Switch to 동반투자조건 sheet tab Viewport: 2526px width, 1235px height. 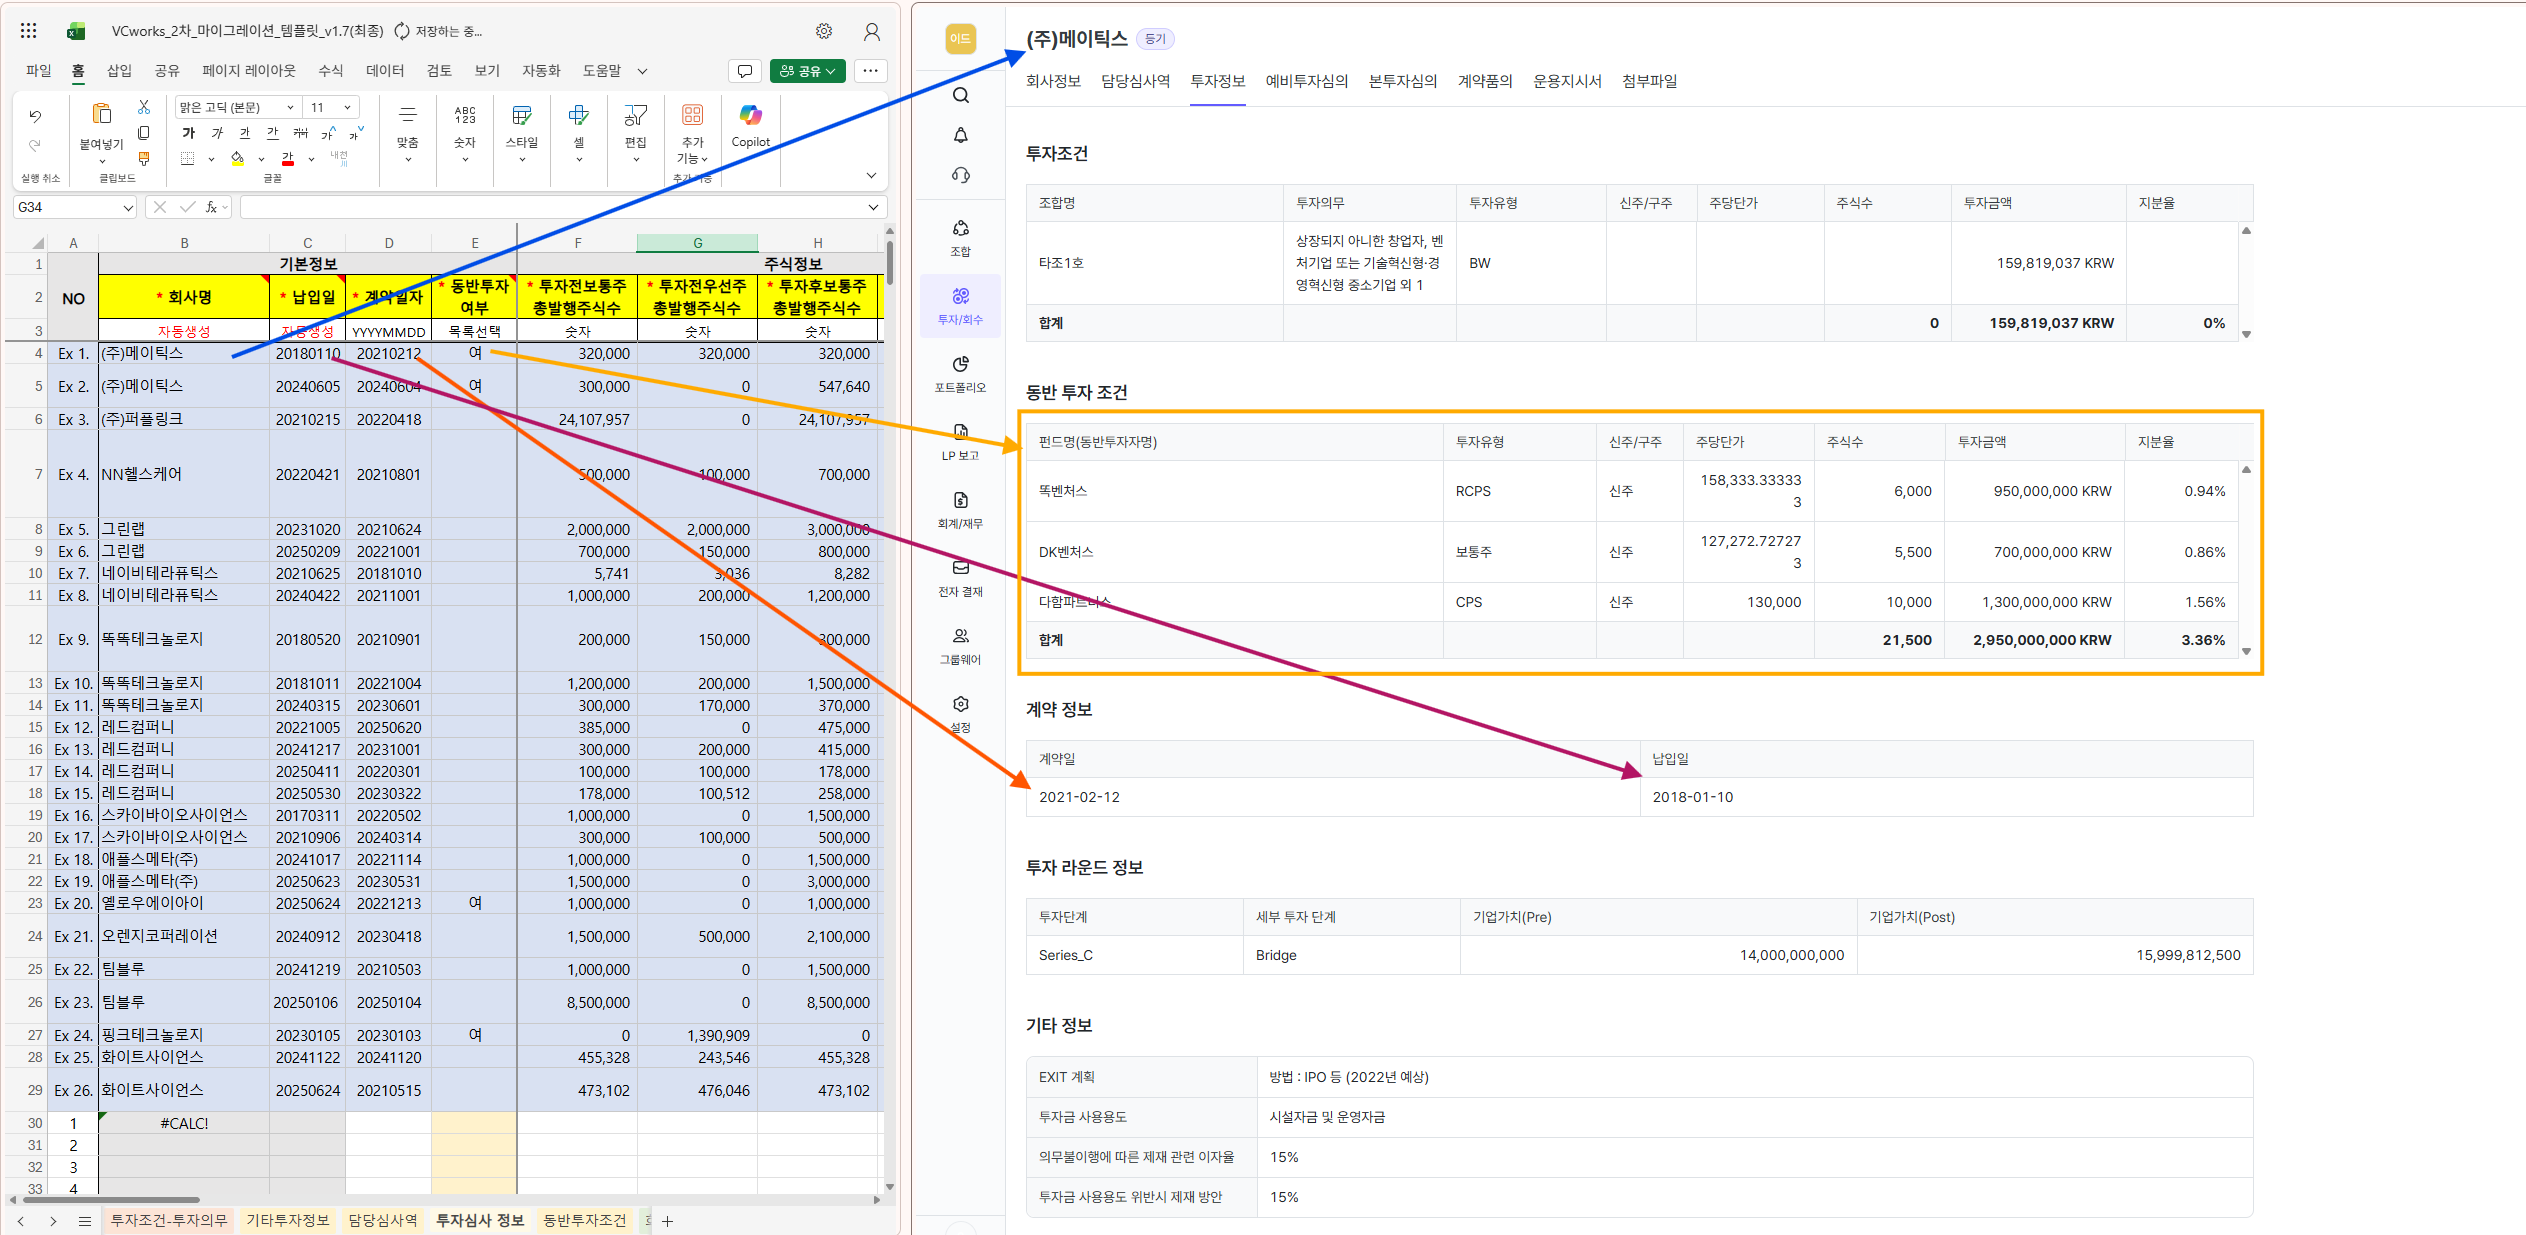[584, 1220]
